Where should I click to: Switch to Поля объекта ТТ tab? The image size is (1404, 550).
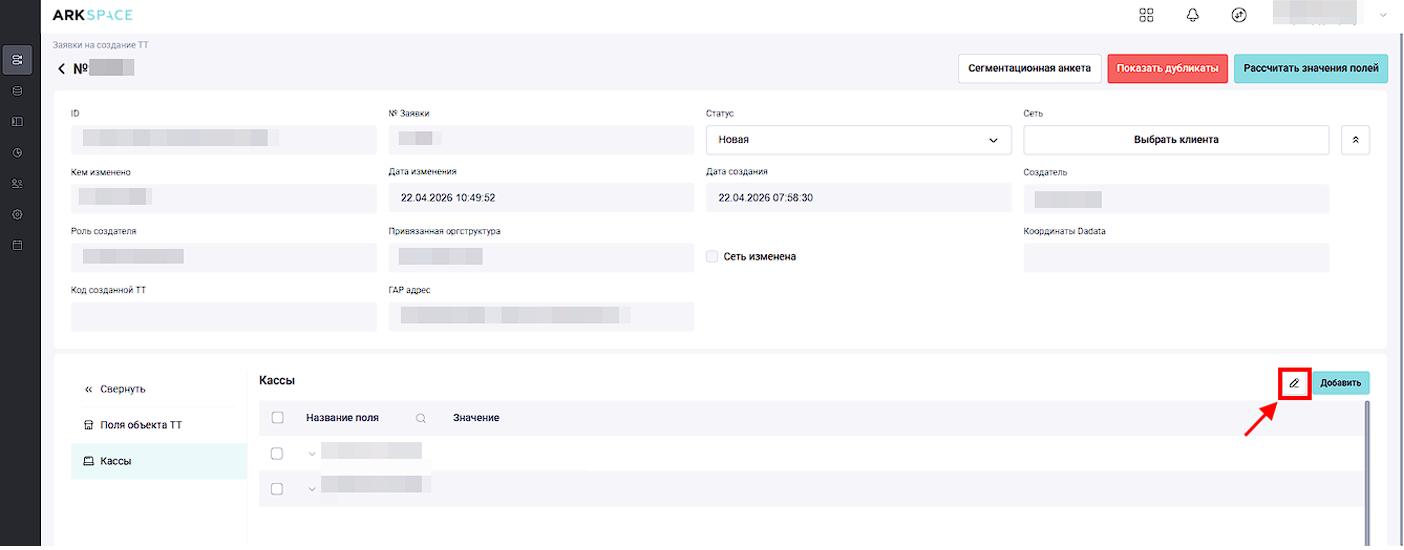(141, 425)
